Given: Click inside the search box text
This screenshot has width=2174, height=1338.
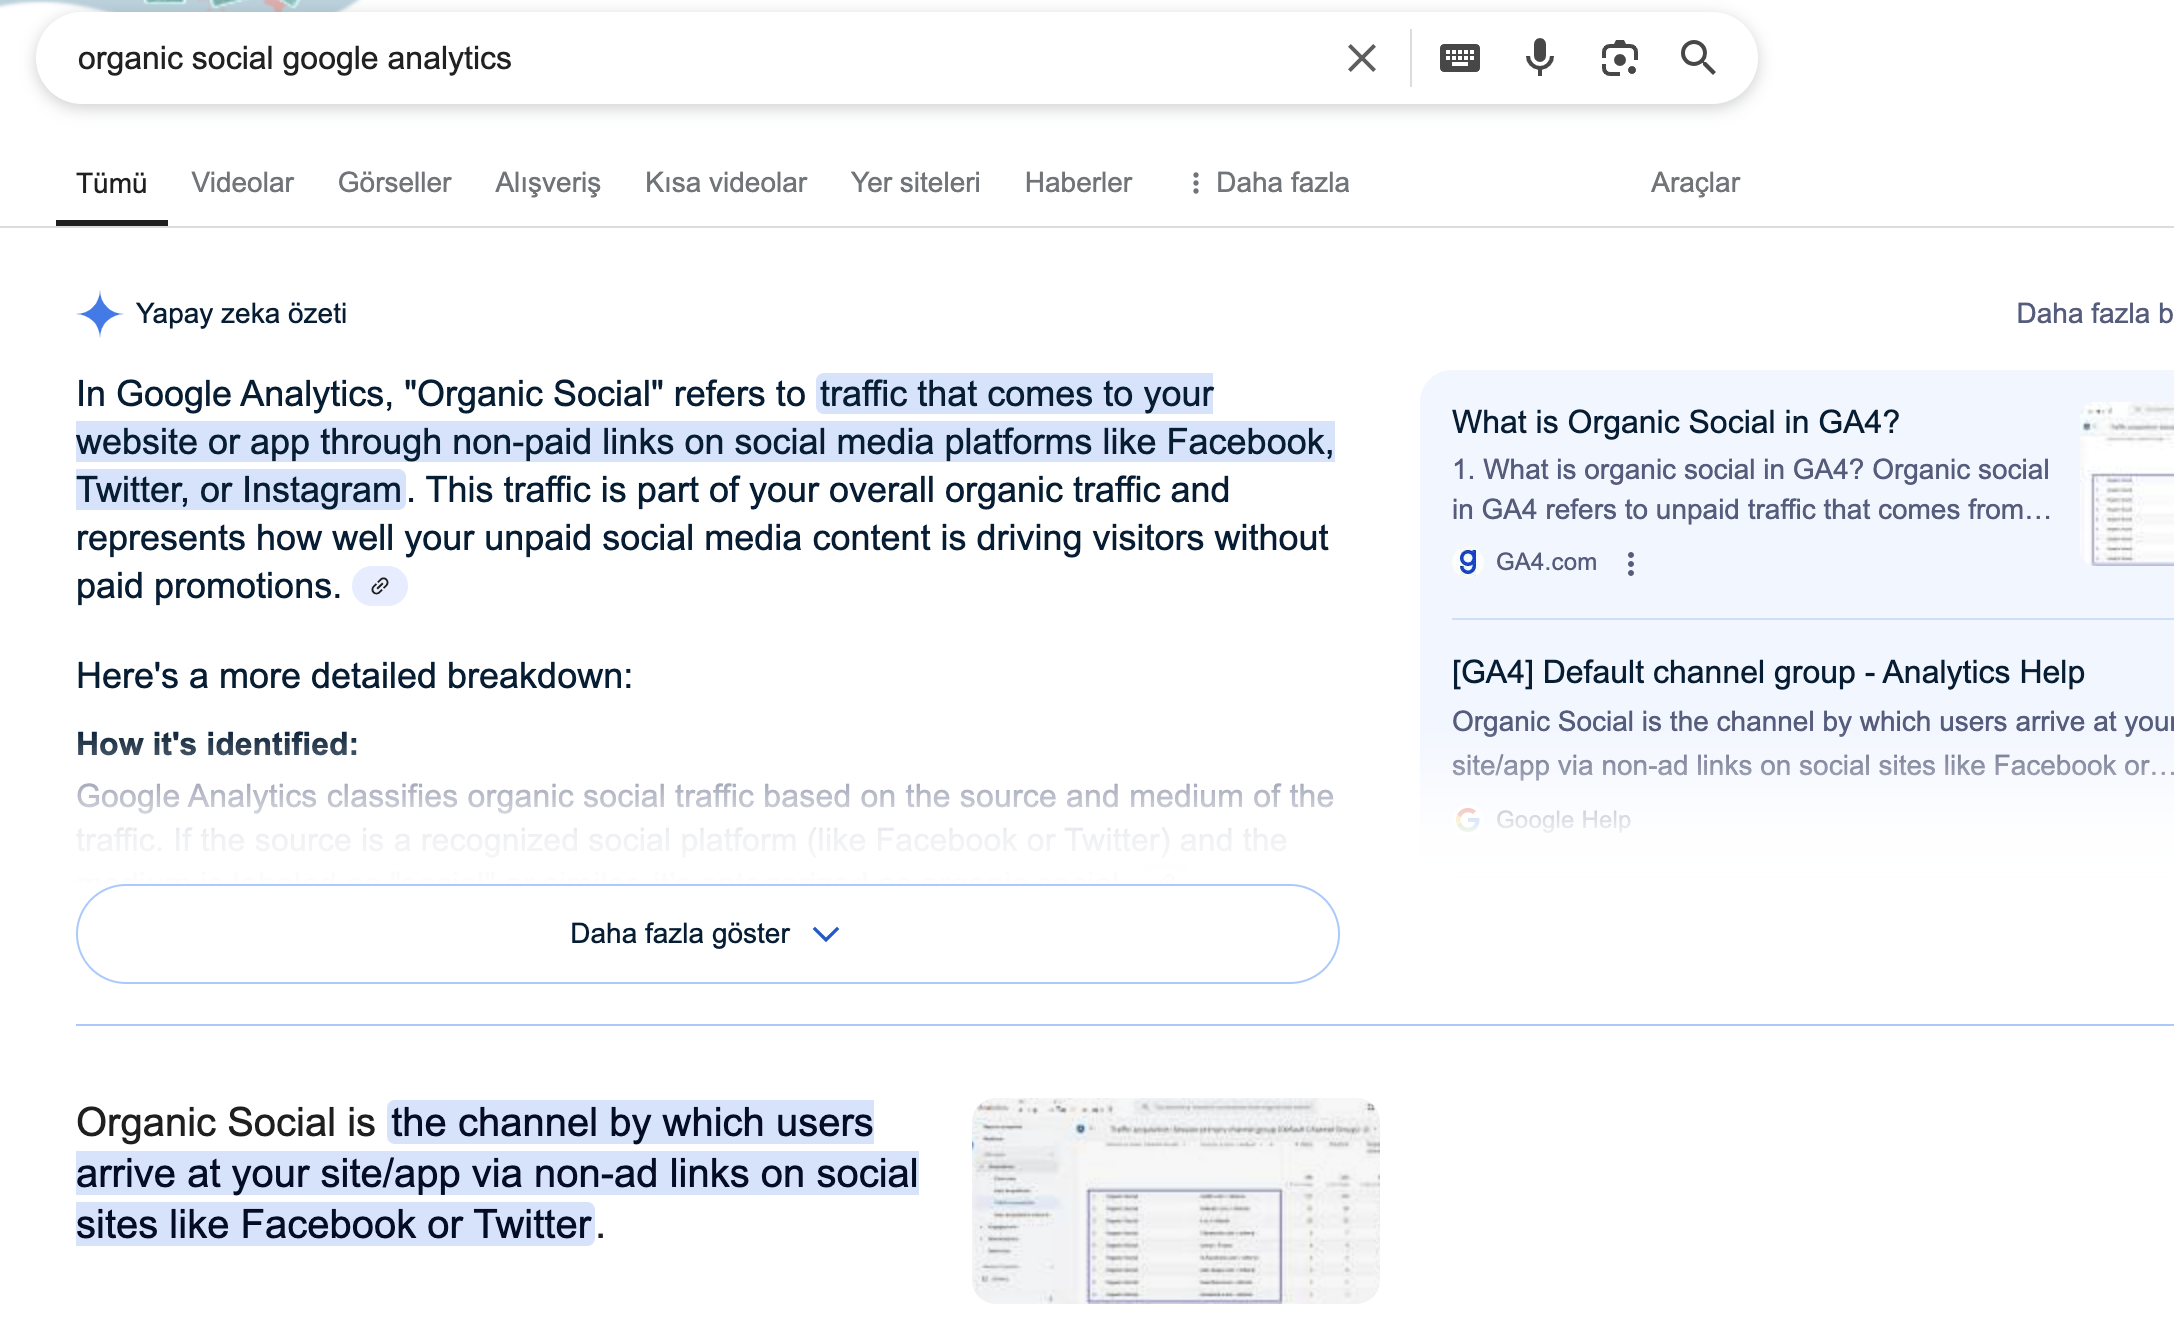Looking at the screenshot, I should pos(294,58).
